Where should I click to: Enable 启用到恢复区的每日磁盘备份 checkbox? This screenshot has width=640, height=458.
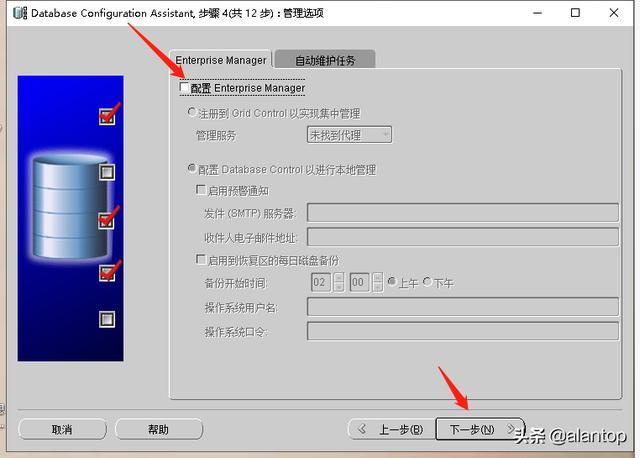pos(201,260)
